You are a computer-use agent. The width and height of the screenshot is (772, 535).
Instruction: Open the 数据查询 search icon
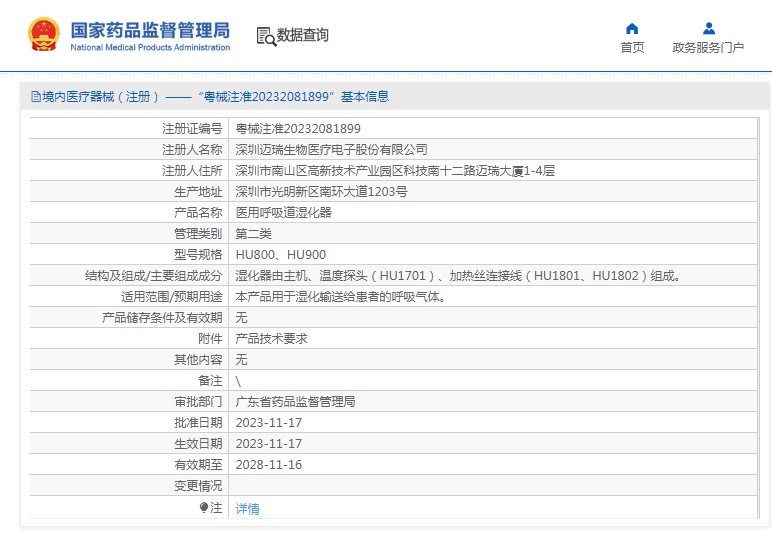266,36
